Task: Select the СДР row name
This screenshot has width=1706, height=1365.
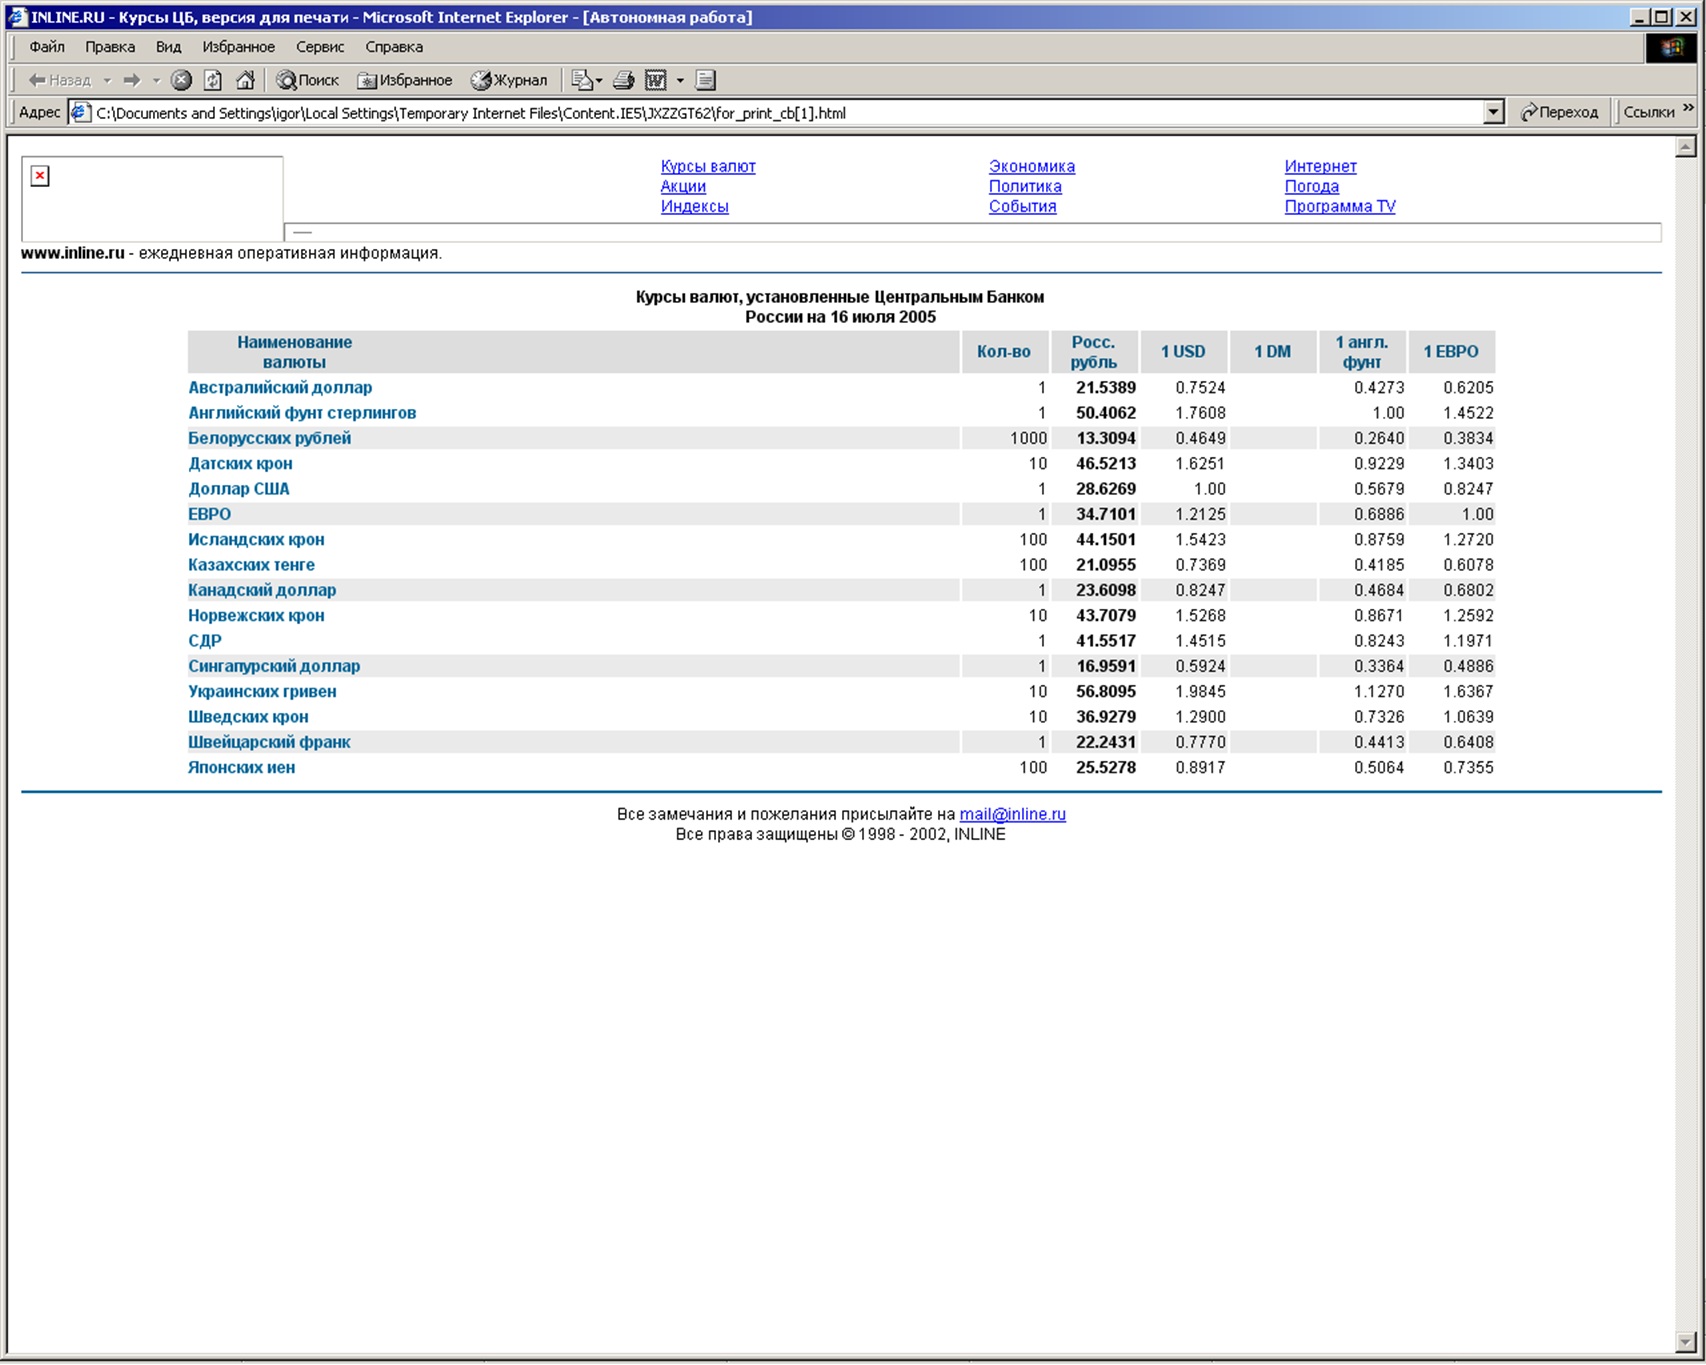Action: coord(205,641)
